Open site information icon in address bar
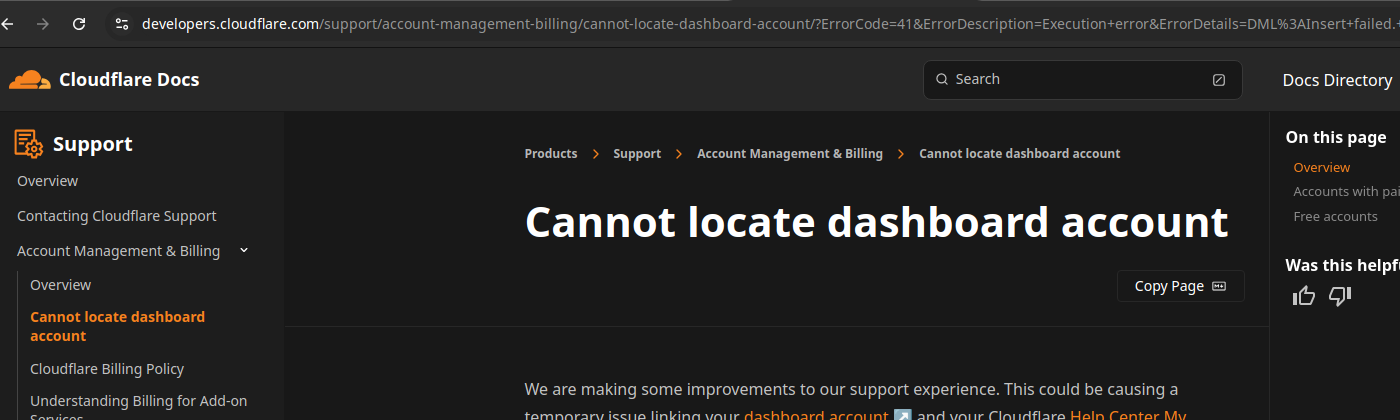Image resolution: width=1400 pixels, height=420 pixels. [121, 24]
